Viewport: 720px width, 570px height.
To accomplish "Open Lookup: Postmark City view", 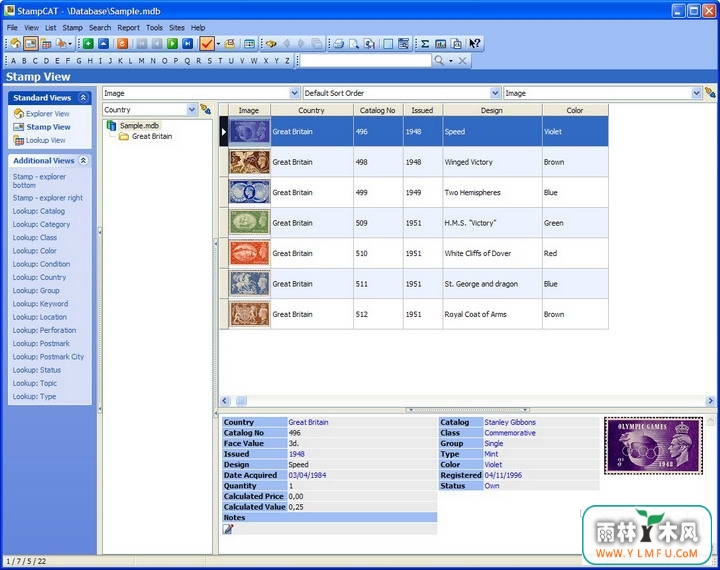I will tap(48, 357).
